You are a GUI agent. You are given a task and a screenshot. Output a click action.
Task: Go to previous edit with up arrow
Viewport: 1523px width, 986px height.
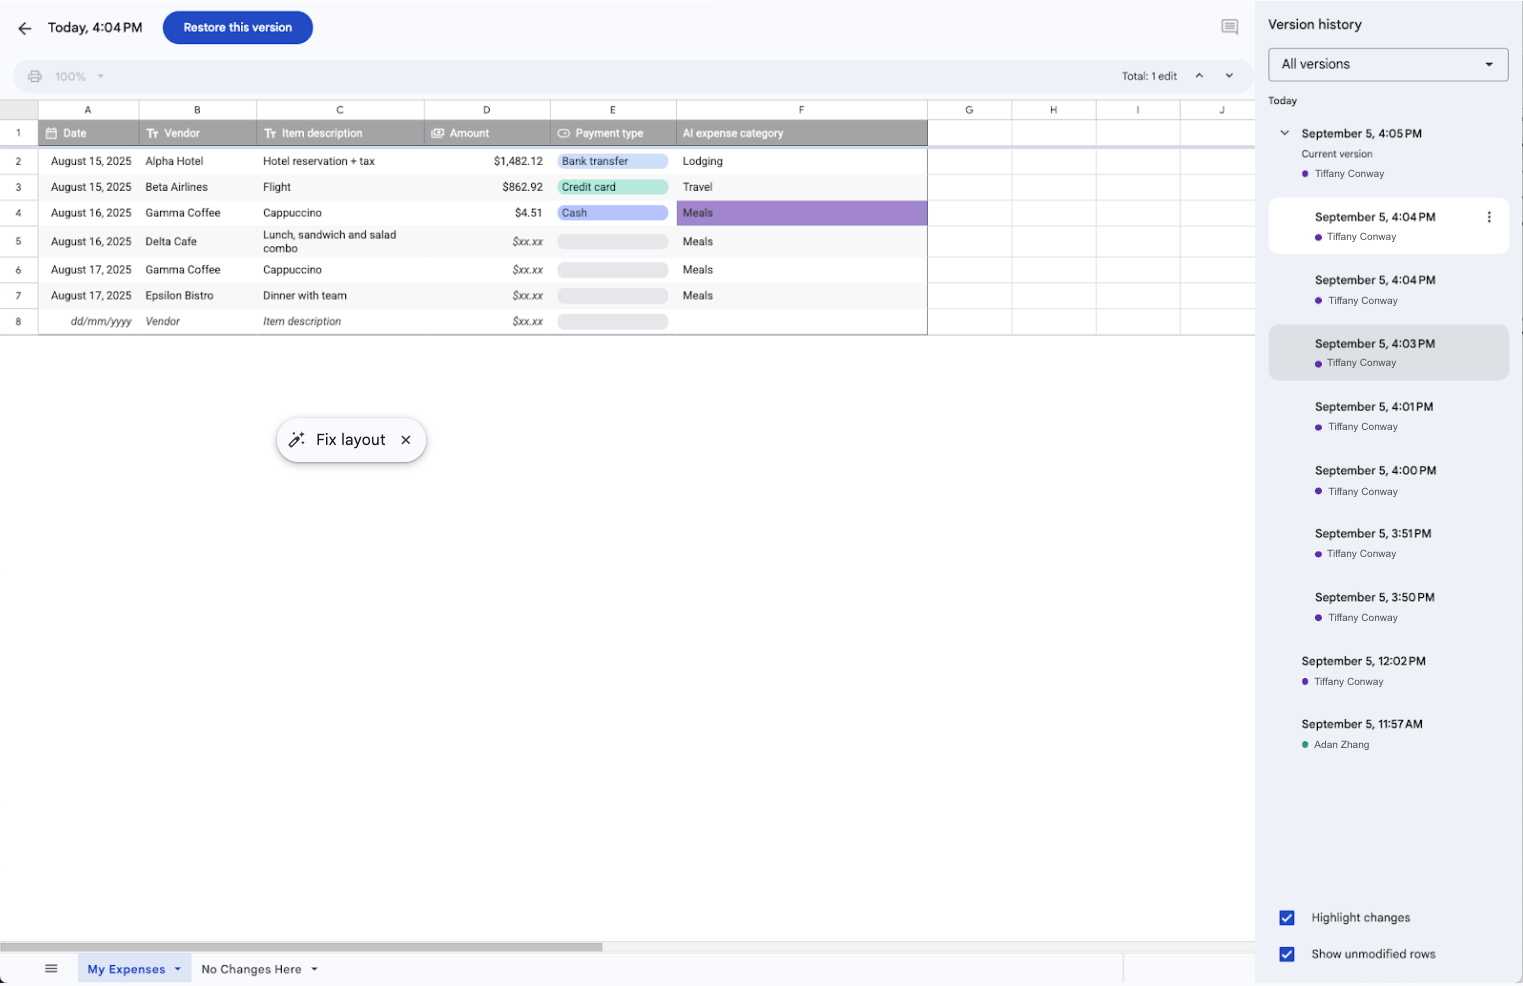1199,76
